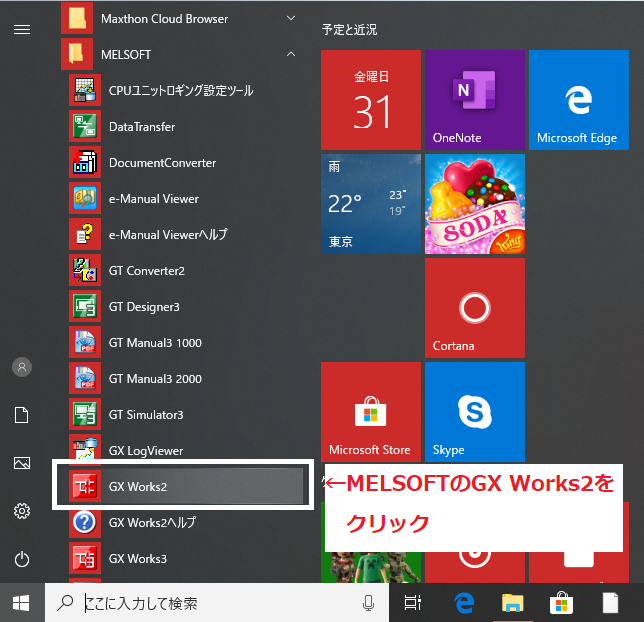Launch DataTransfer tool
This screenshot has height=622, width=644.
point(183,127)
